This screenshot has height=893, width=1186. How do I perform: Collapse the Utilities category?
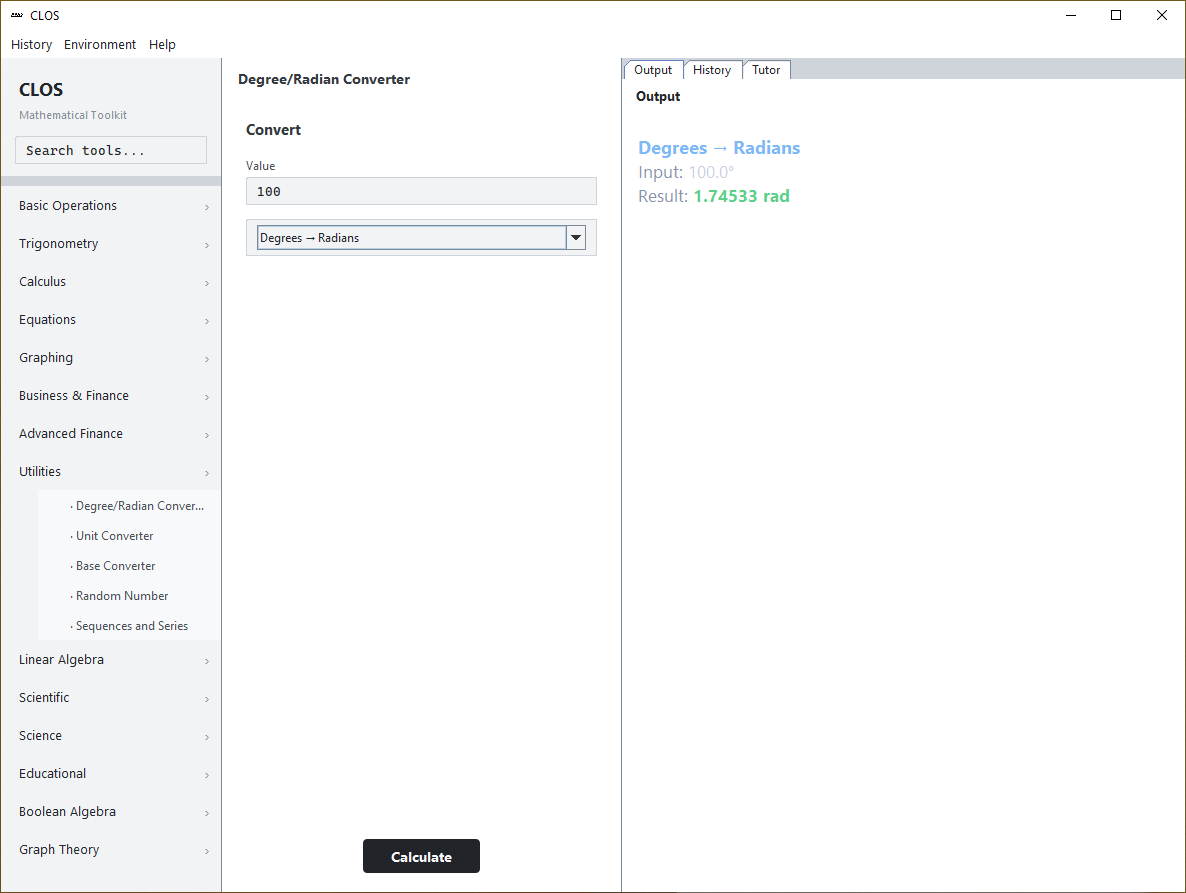(111, 471)
